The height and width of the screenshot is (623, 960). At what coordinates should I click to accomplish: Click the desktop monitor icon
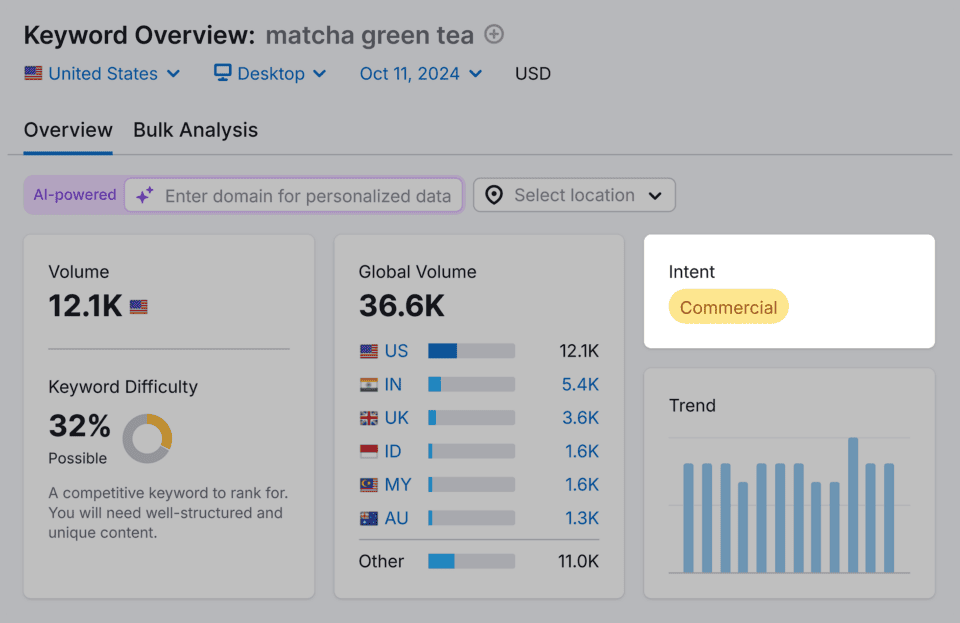point(223,73)
